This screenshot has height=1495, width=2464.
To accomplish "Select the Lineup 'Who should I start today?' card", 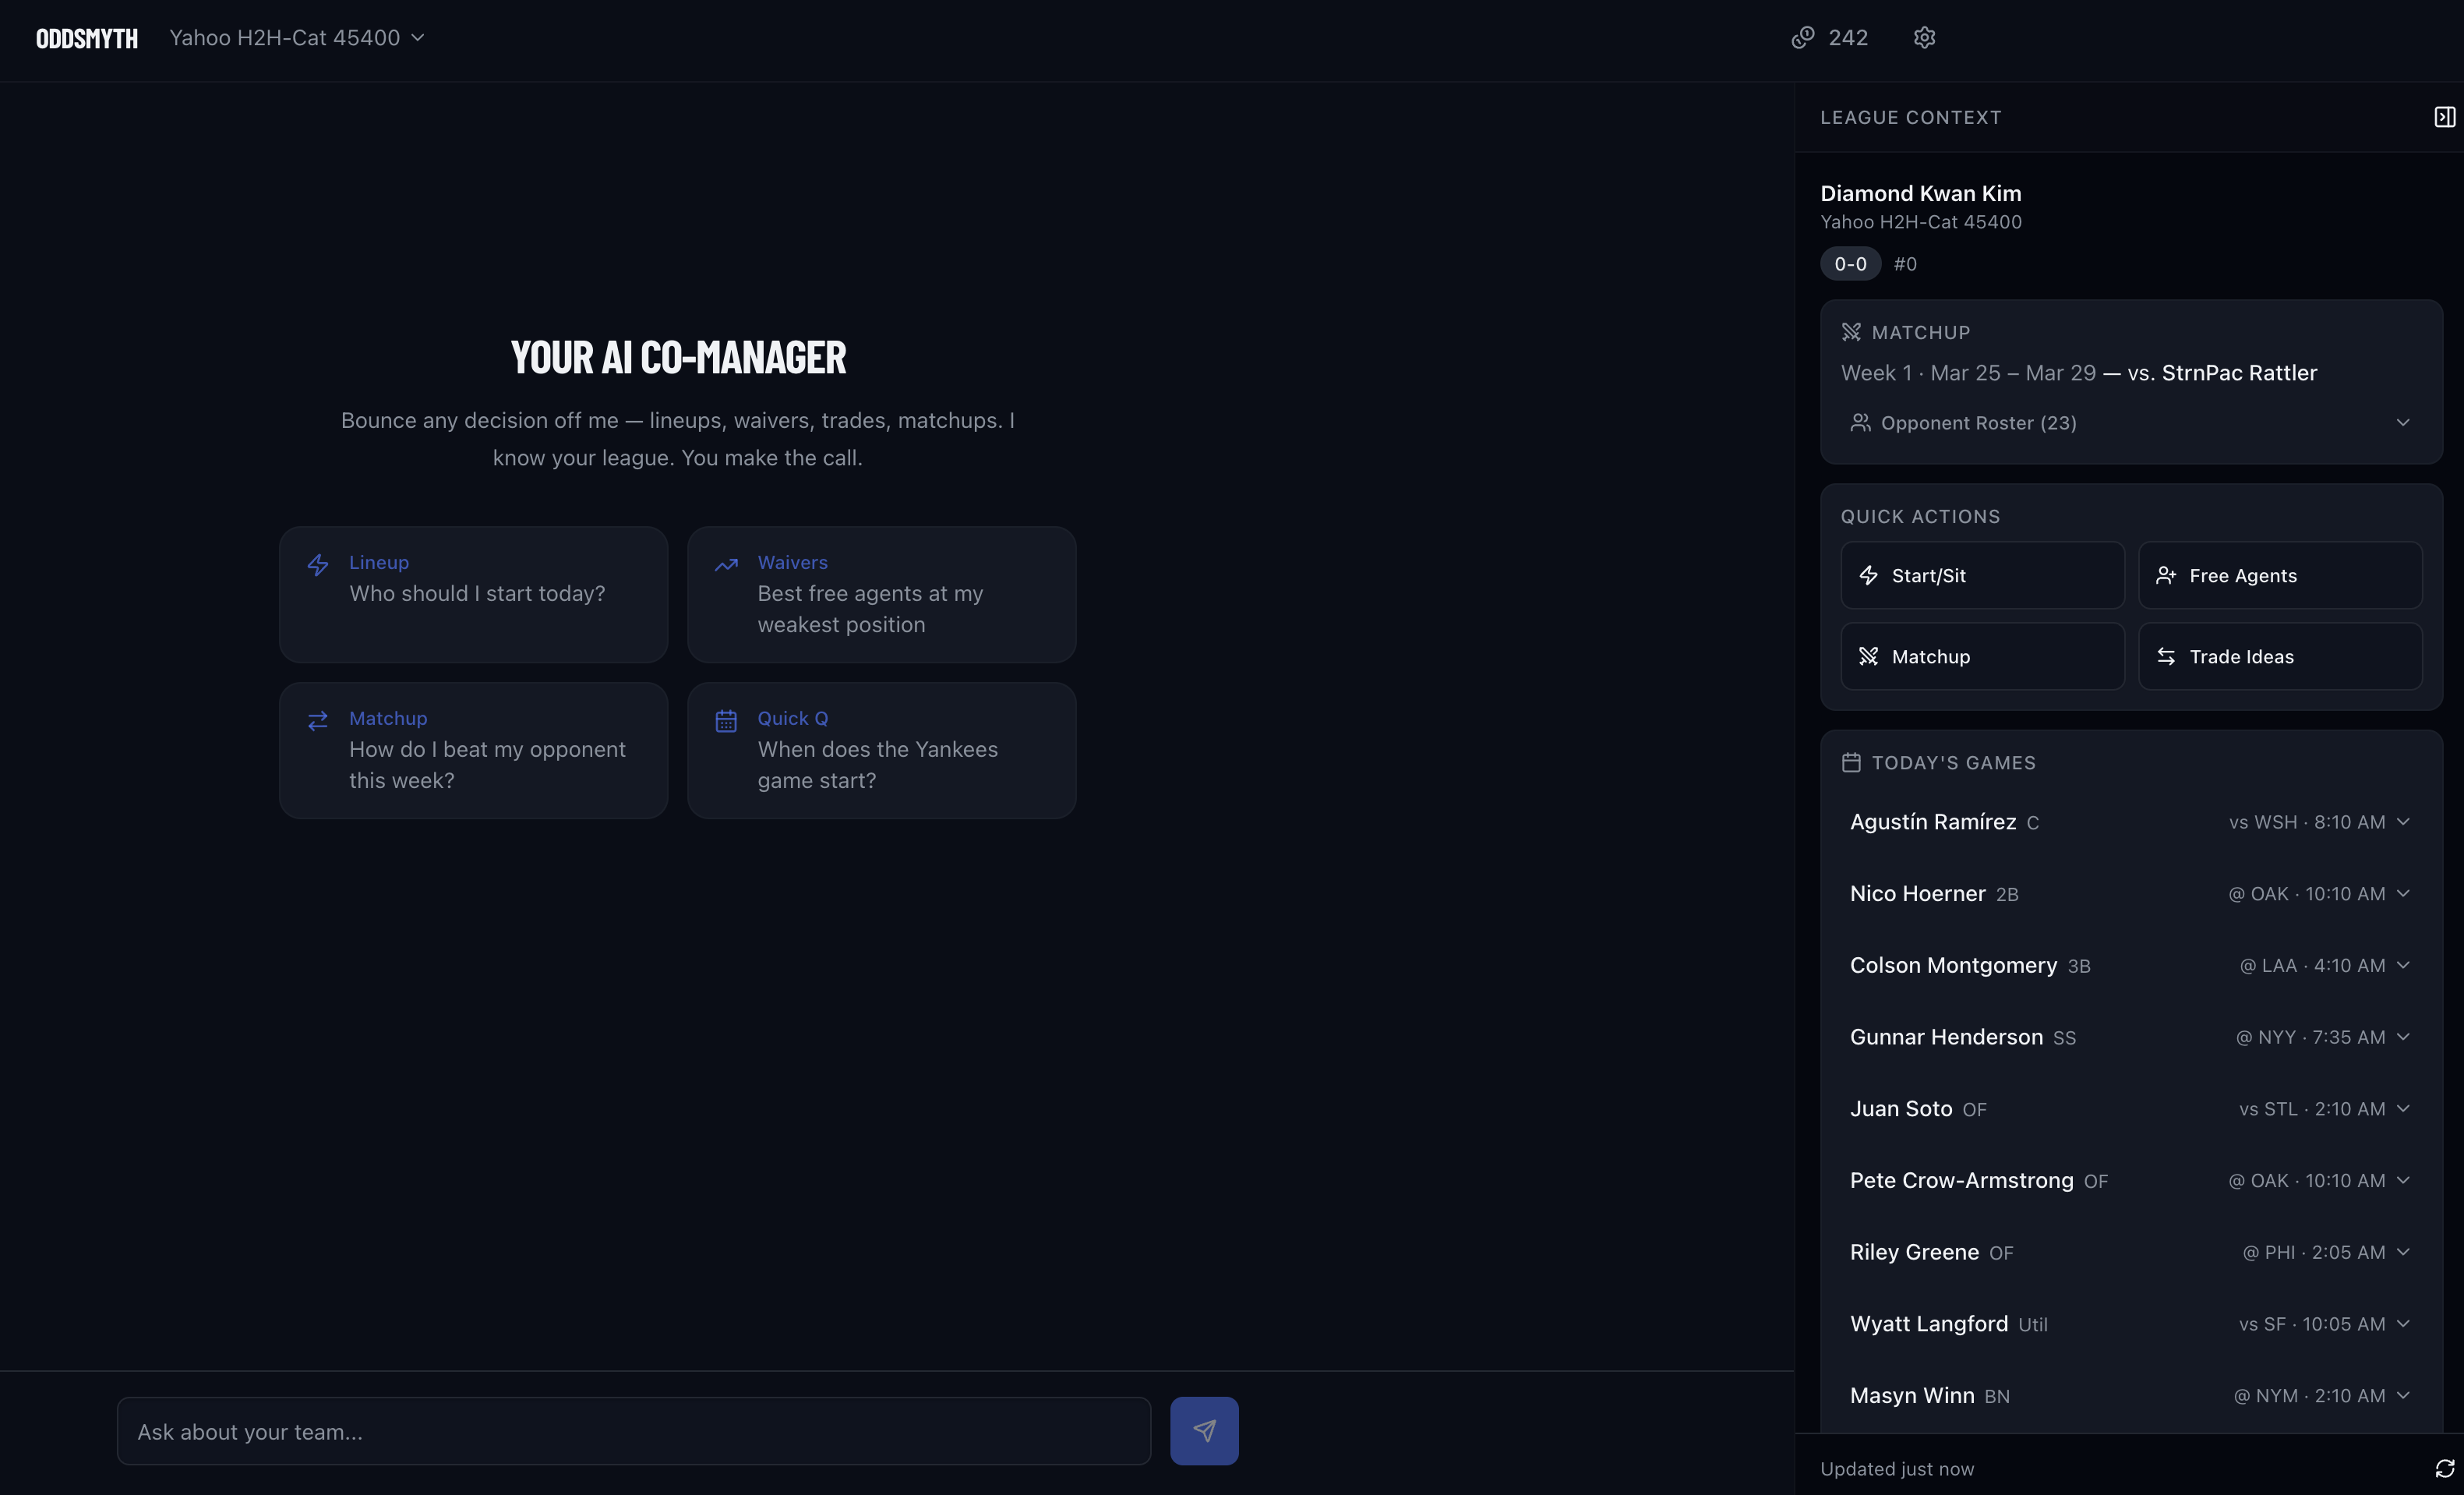I will [x=473, y=594].
